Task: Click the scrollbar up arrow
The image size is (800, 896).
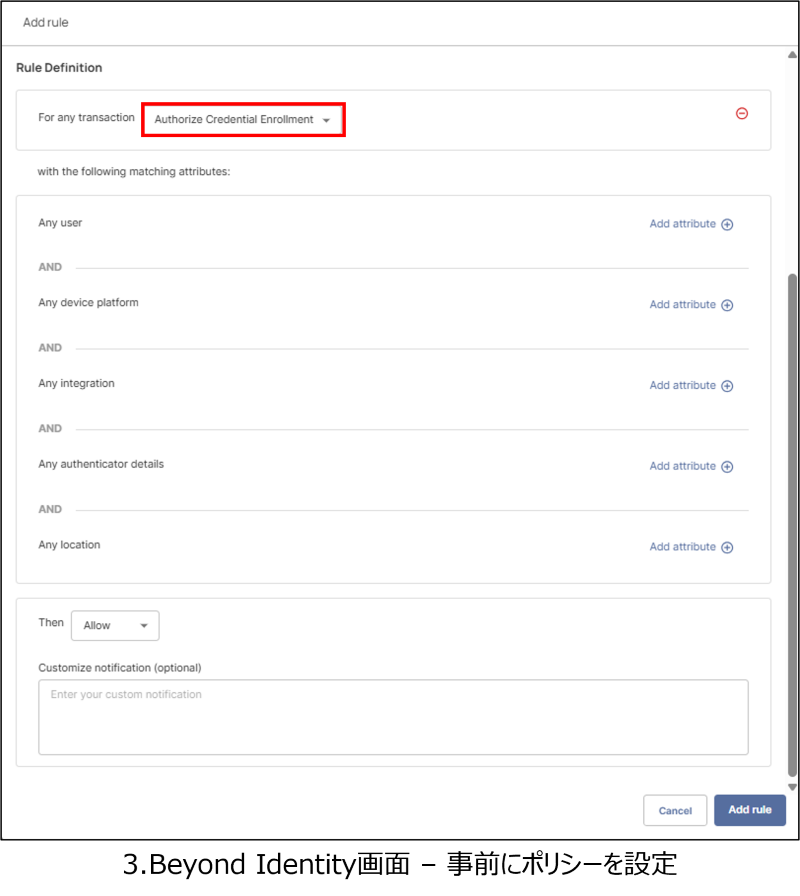Action: pos(793,54)
